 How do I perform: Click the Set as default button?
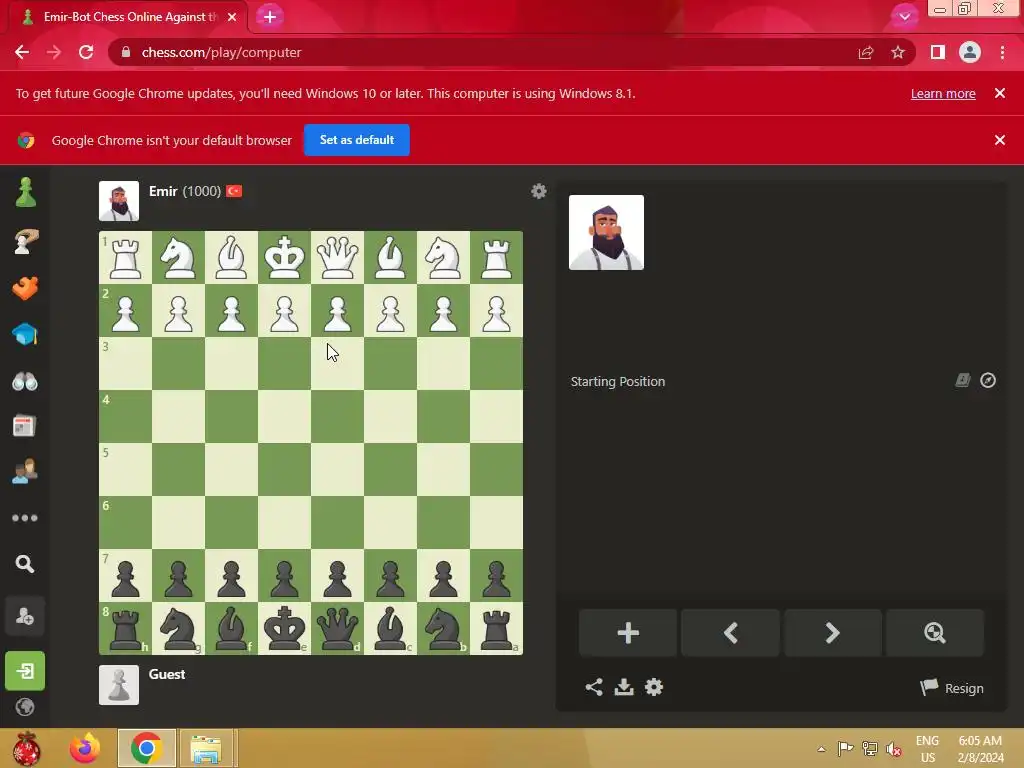357,140
